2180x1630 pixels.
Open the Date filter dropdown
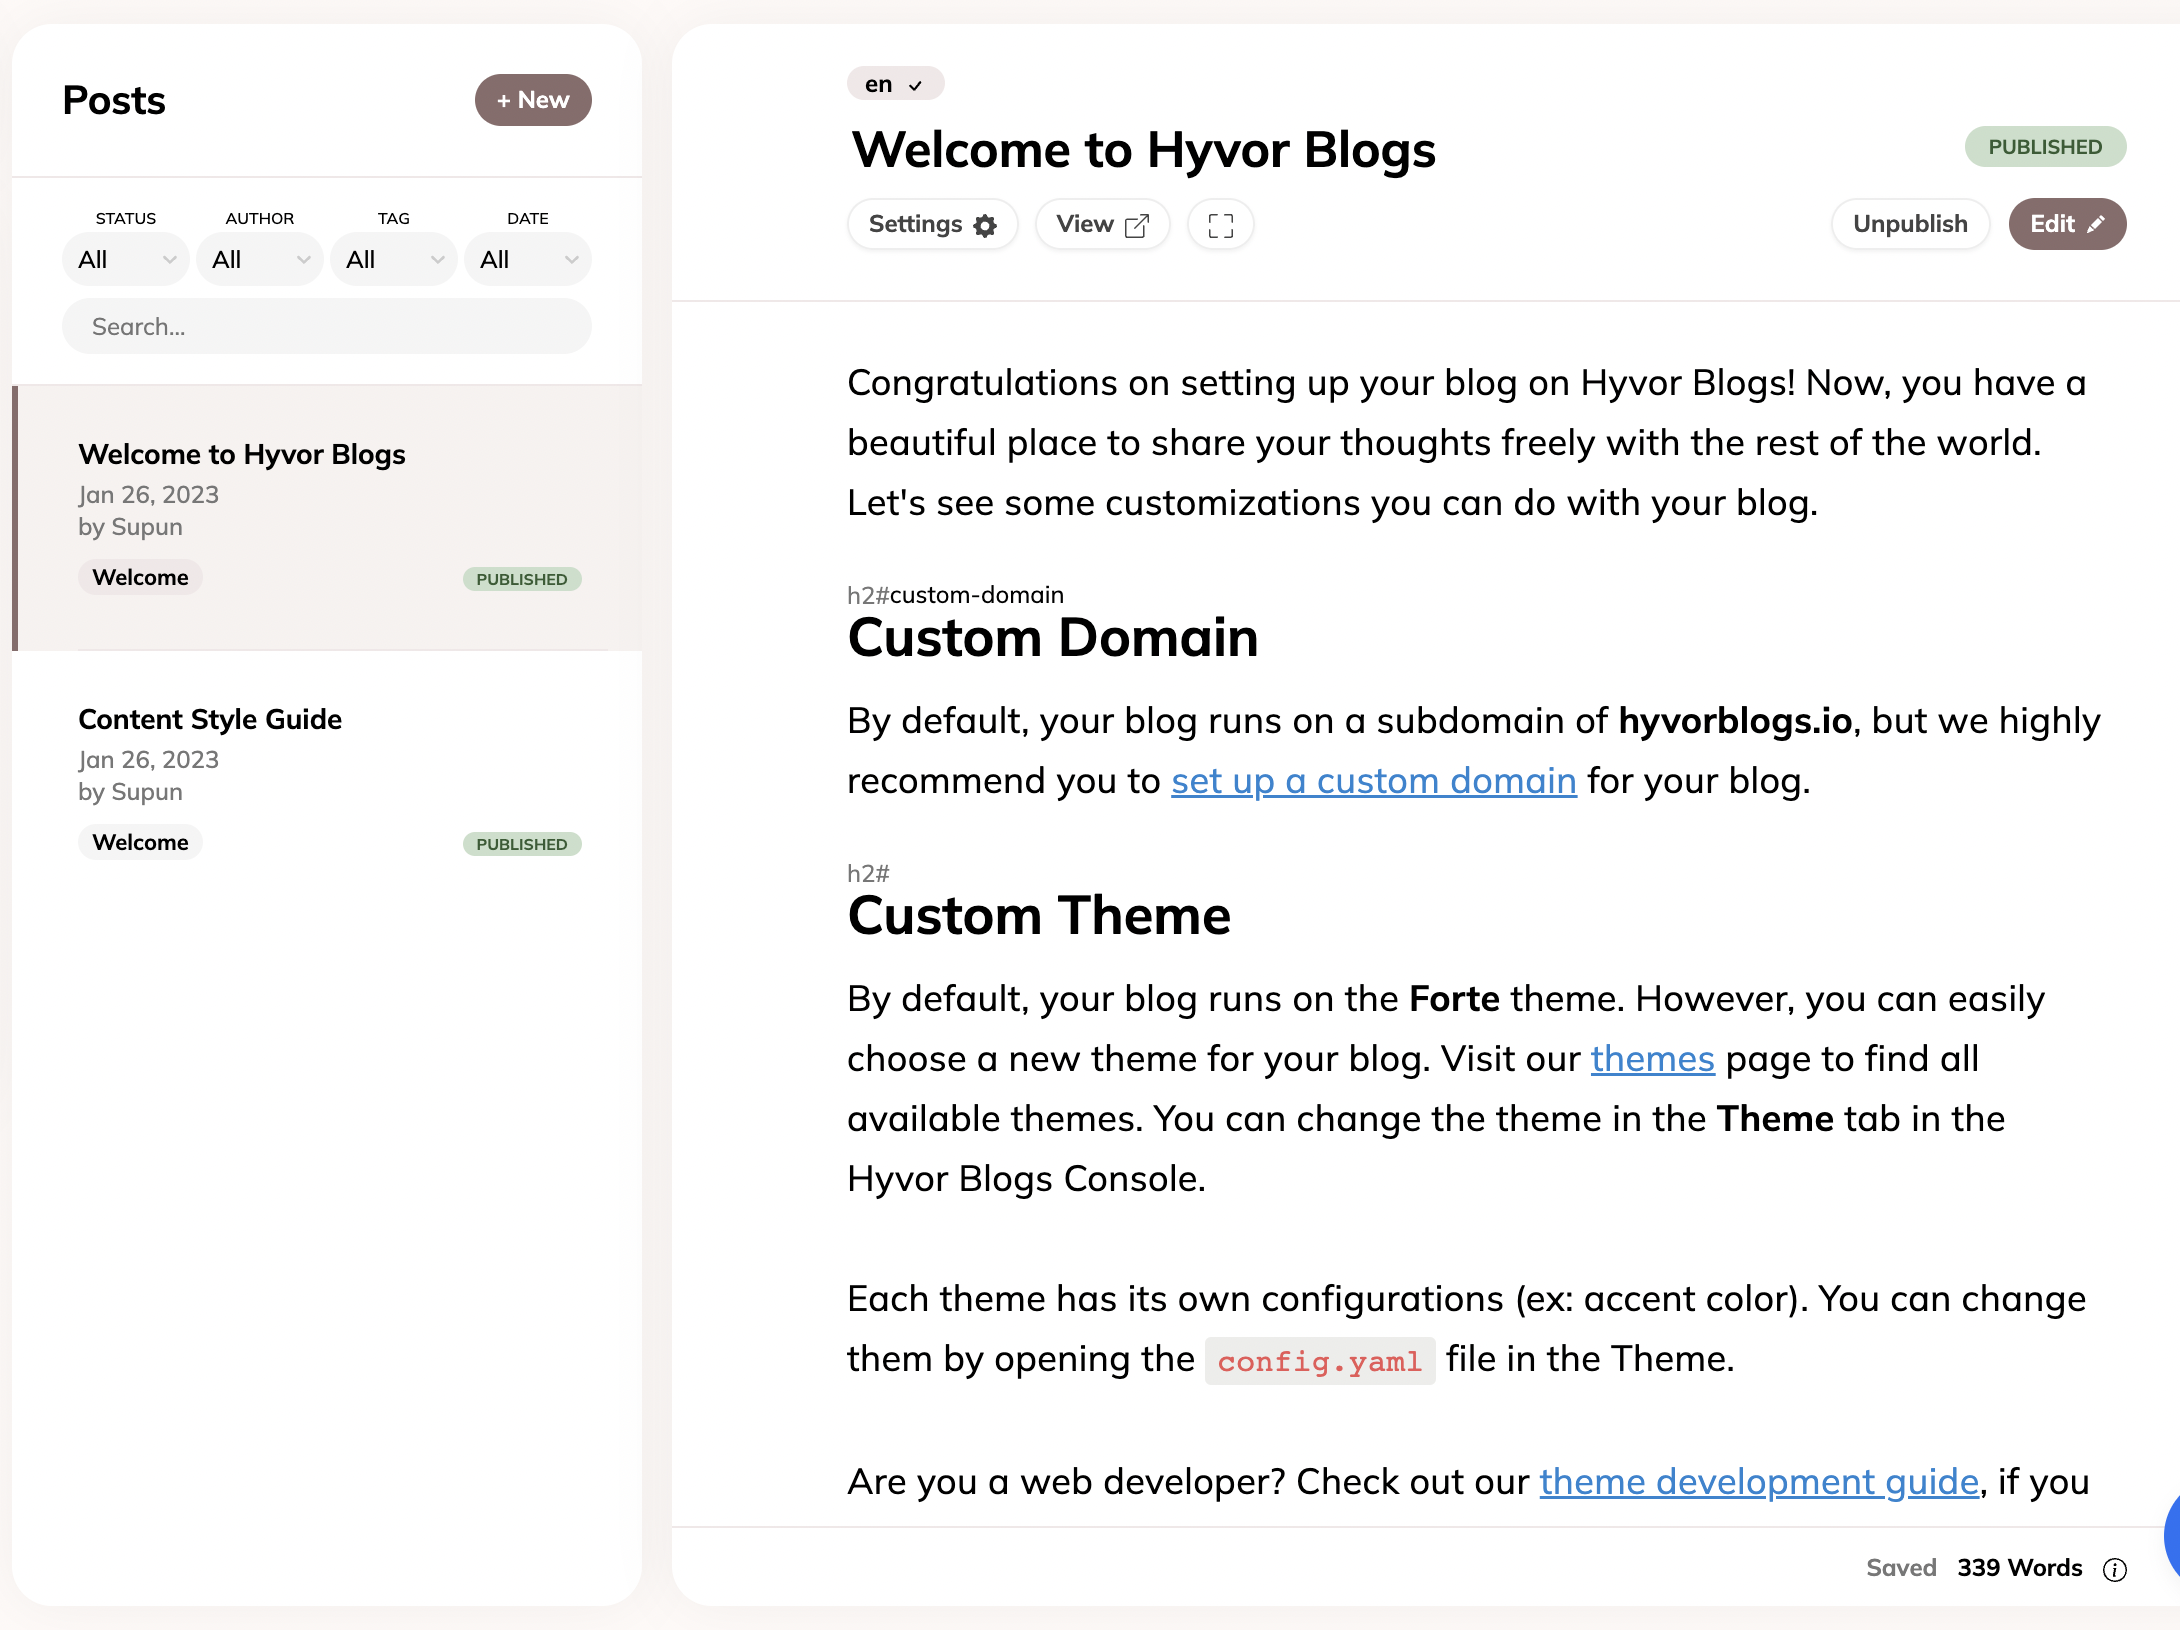click(528, 260)
